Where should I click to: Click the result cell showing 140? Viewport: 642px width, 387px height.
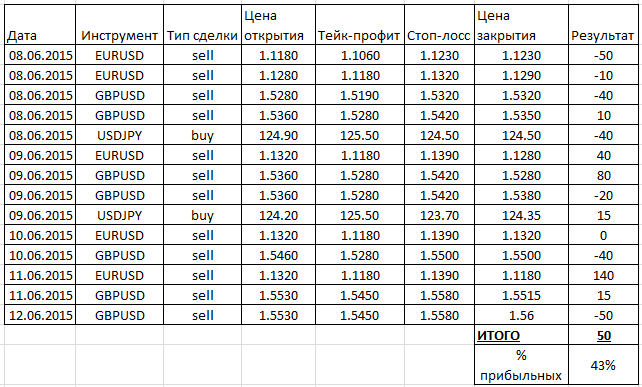tap(603, 275)
